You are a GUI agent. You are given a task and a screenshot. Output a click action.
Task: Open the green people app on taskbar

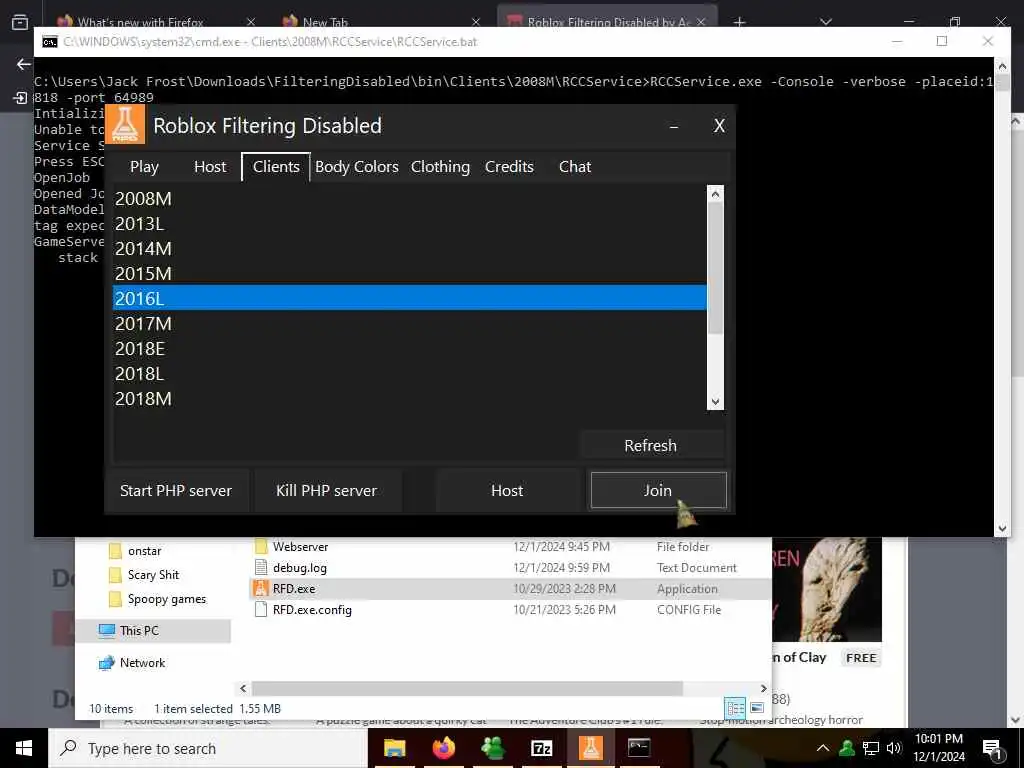493,748
